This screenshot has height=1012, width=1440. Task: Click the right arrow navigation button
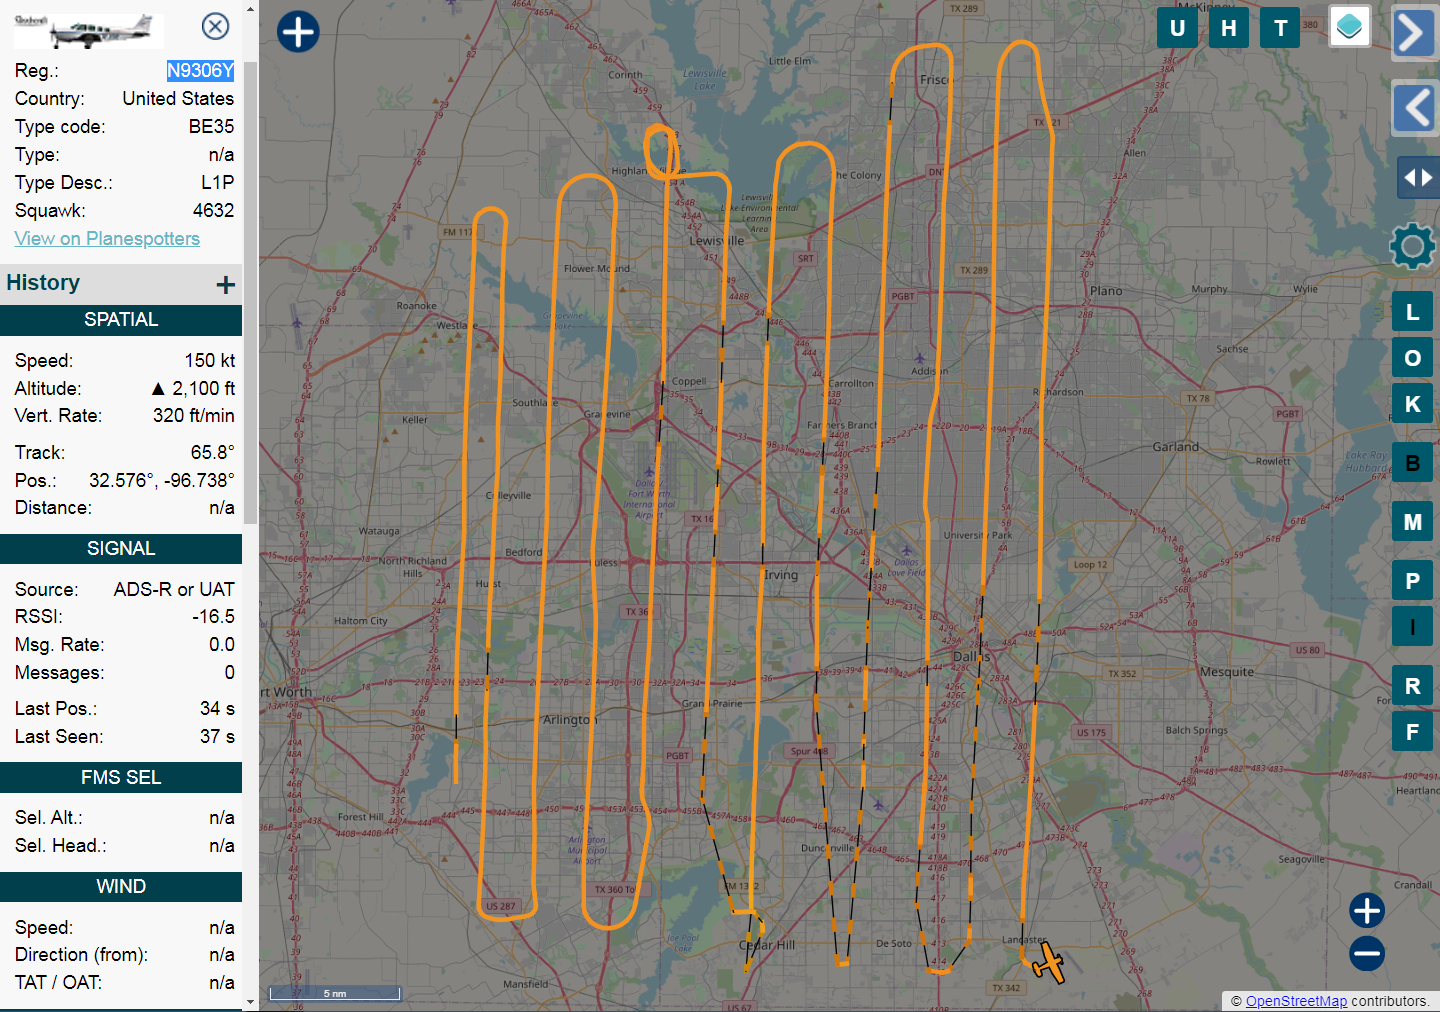[x=1412, y=33]
